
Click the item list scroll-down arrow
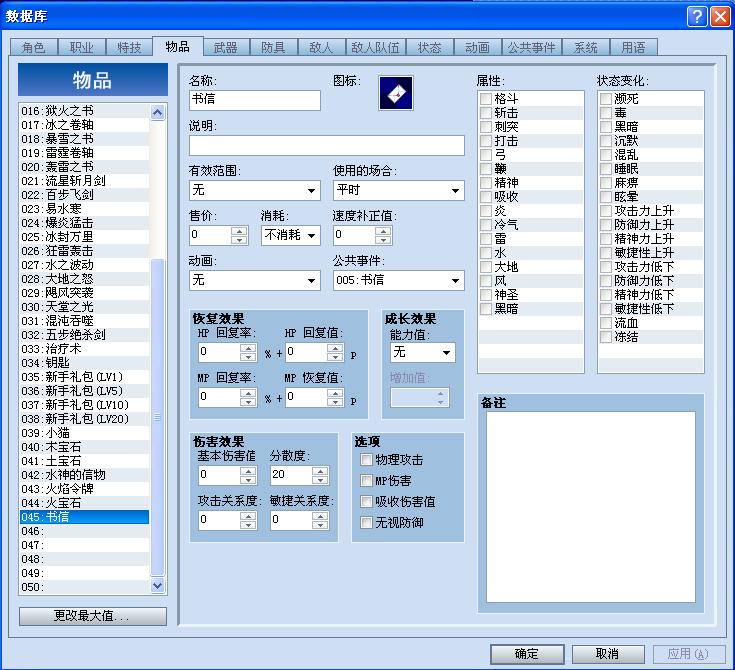(158, 586)
